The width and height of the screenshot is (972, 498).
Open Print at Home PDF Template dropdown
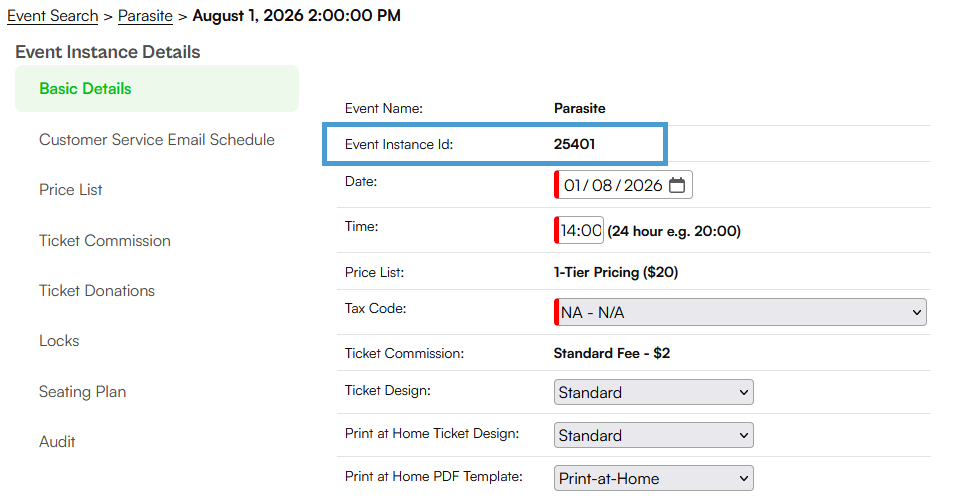click(653, 478)
